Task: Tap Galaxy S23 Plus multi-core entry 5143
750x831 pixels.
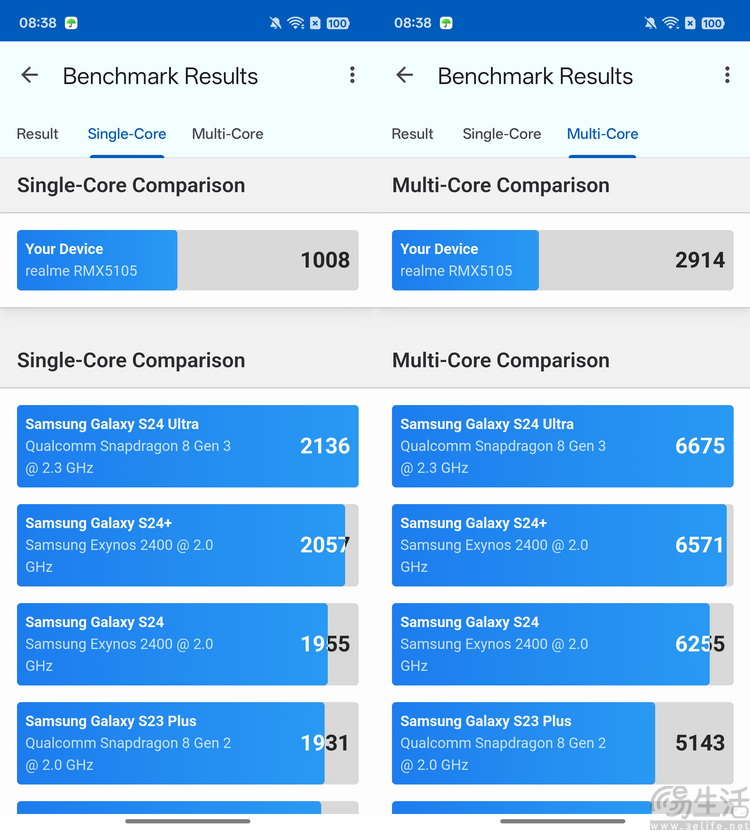Action: (x=562, y=743)
